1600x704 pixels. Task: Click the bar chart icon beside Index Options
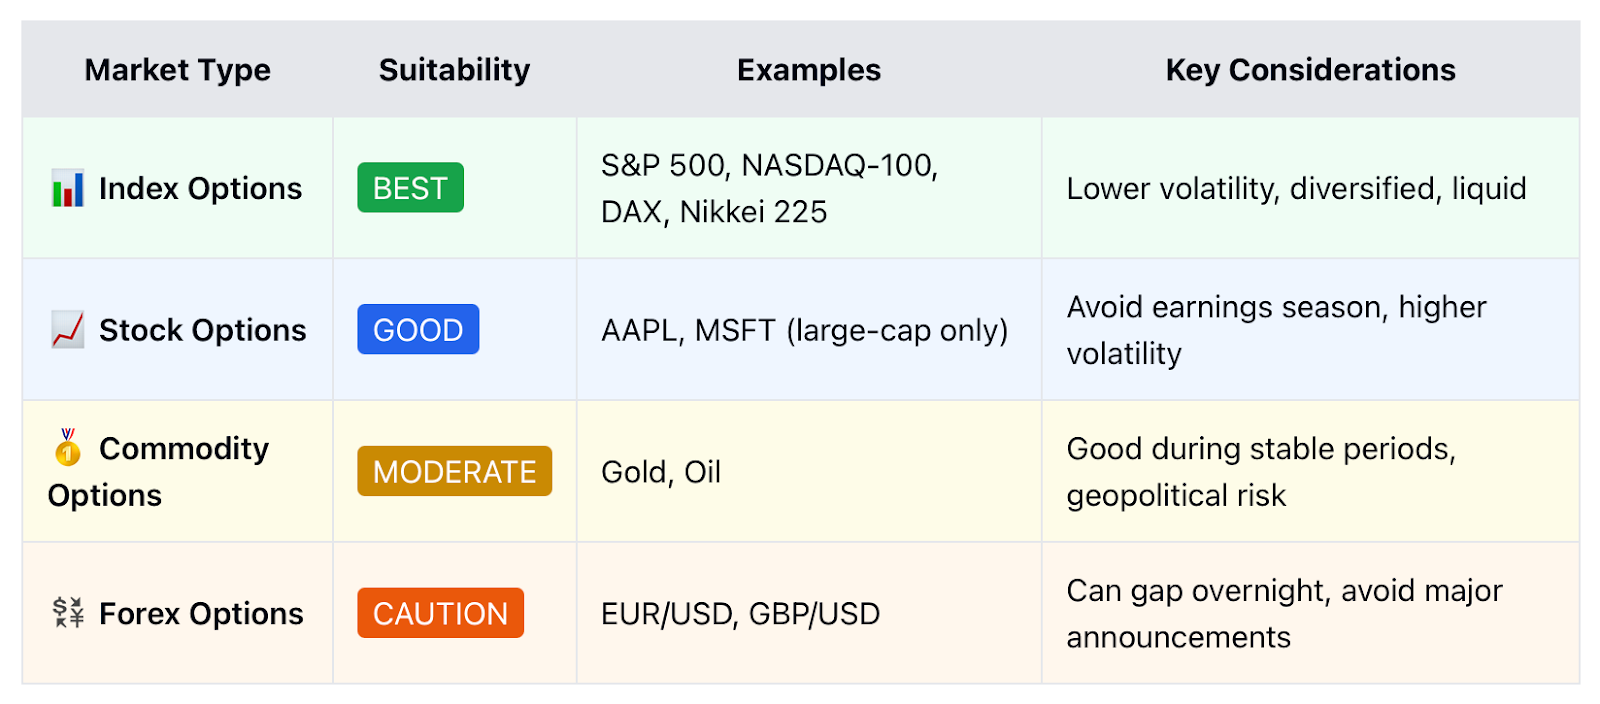pos(68,188)
